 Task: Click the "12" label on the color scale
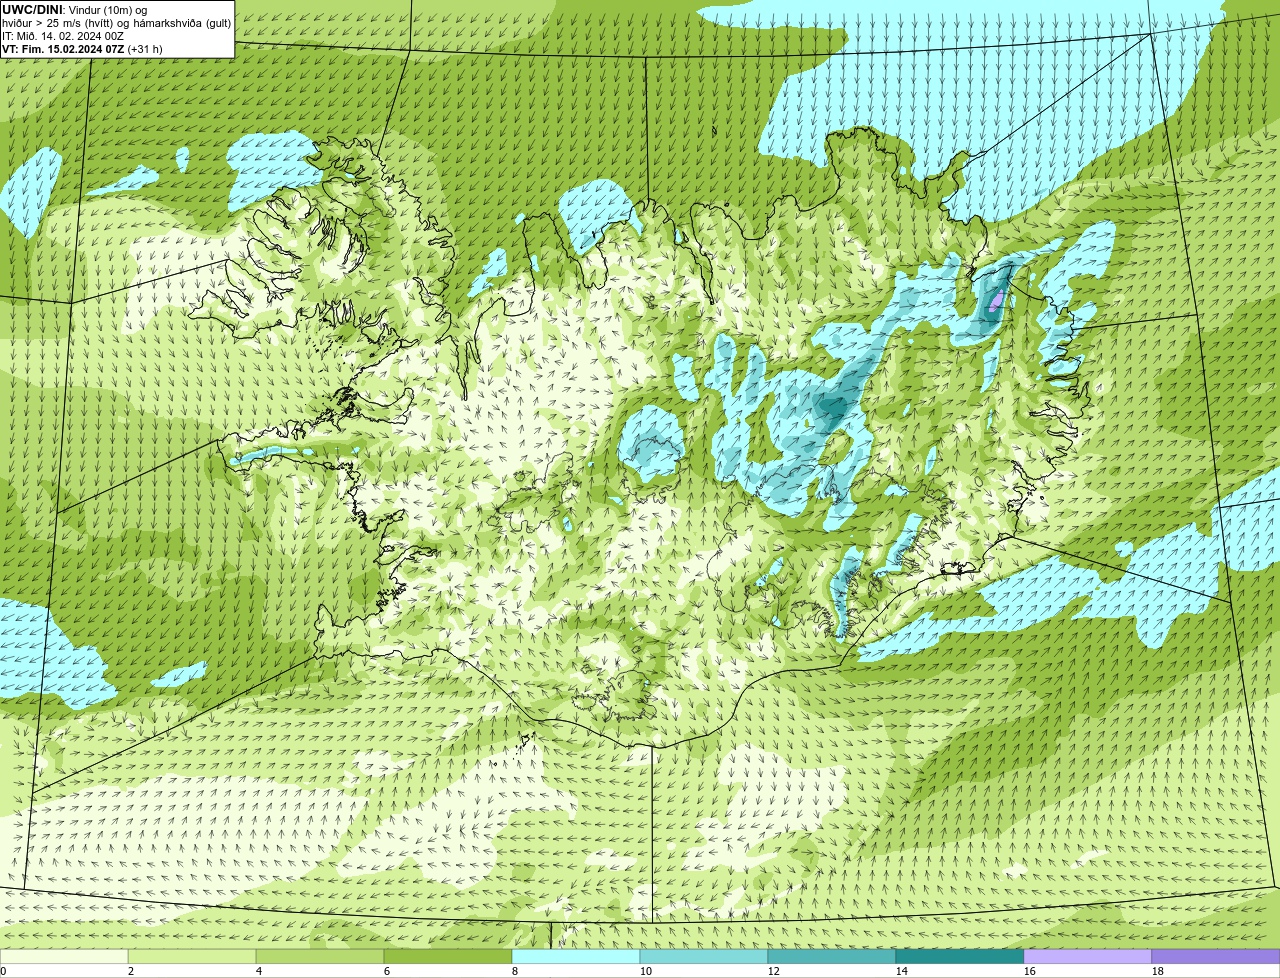774,971
